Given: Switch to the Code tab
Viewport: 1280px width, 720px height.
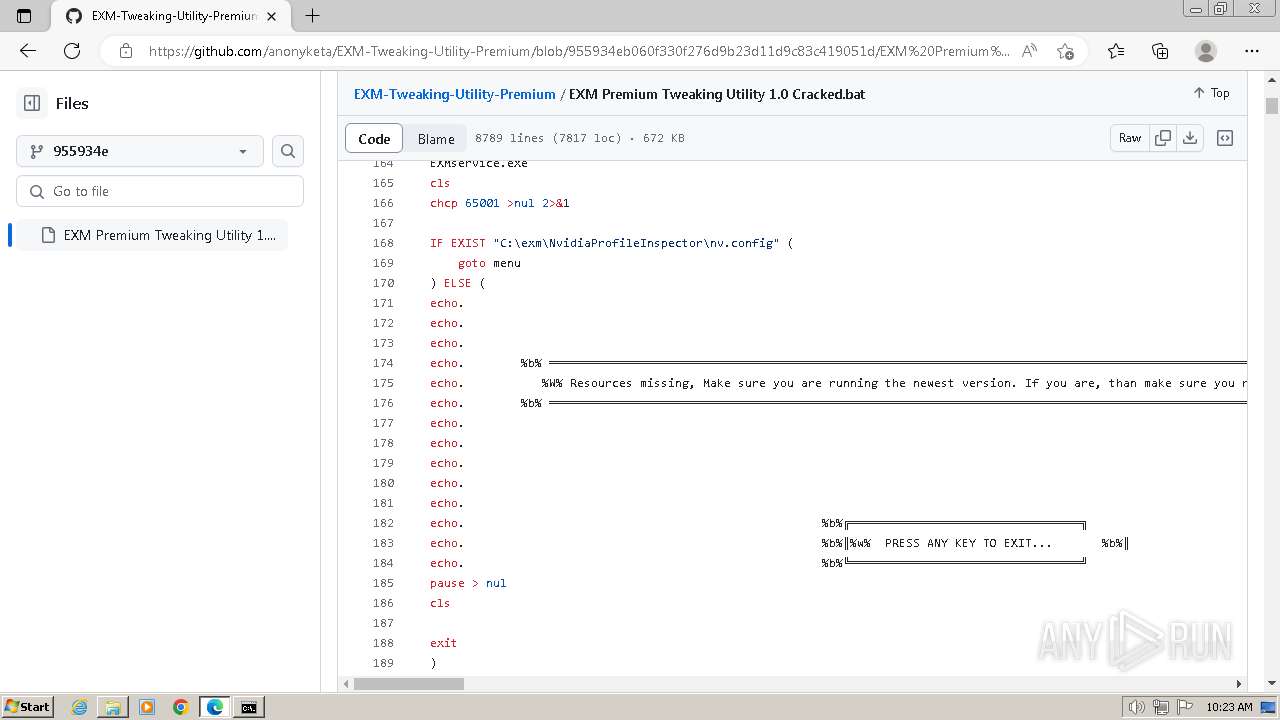Looking at the screenshot, I should tap(374, 138).
